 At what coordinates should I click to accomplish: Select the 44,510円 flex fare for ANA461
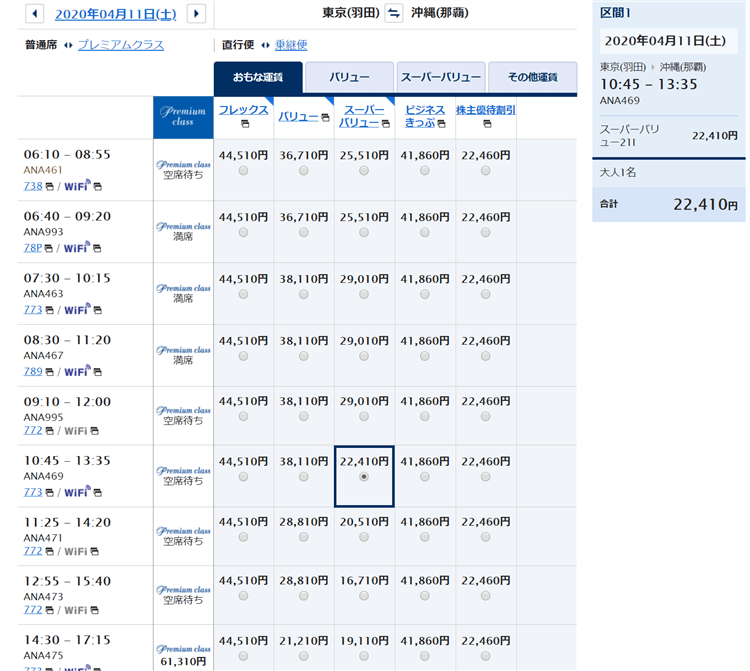click(244, 171)
